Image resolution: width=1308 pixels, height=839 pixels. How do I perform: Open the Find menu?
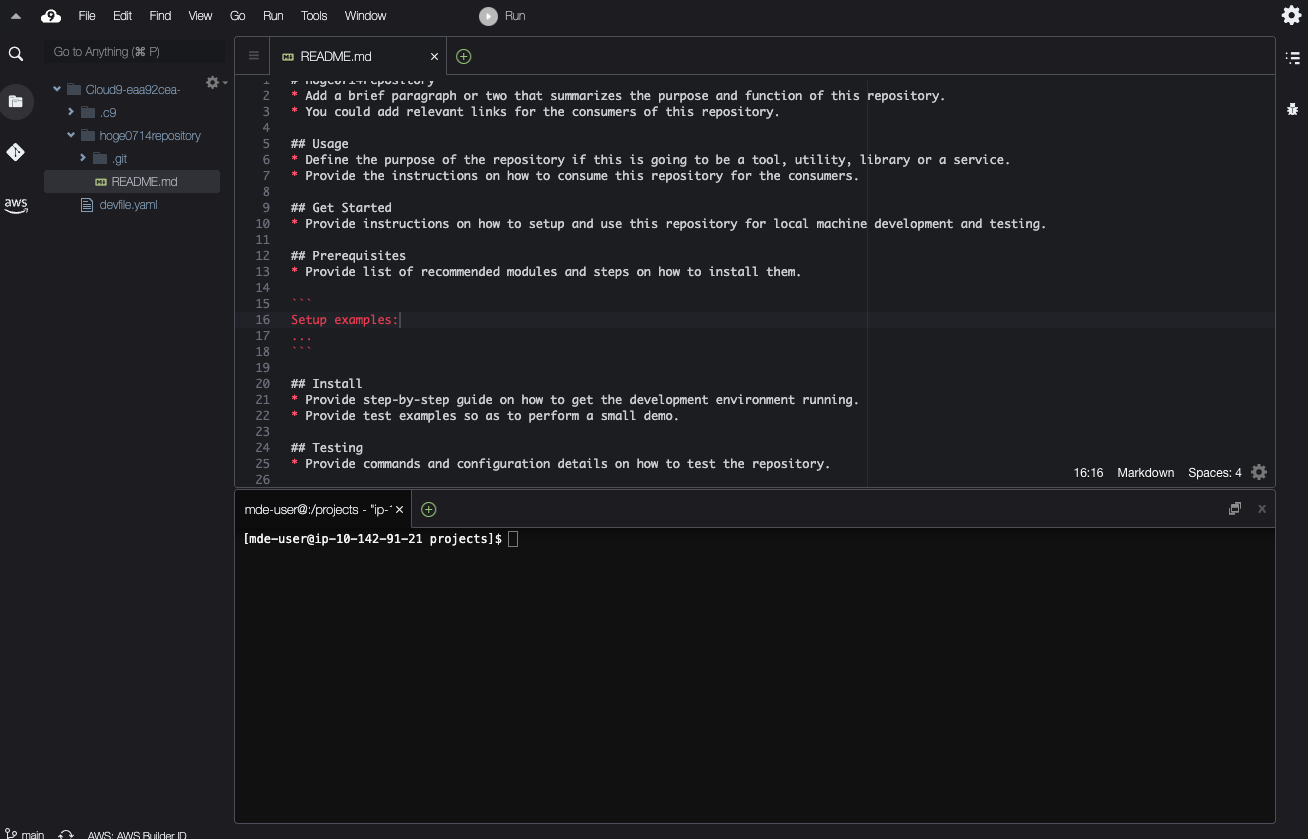tap(160, 16)
